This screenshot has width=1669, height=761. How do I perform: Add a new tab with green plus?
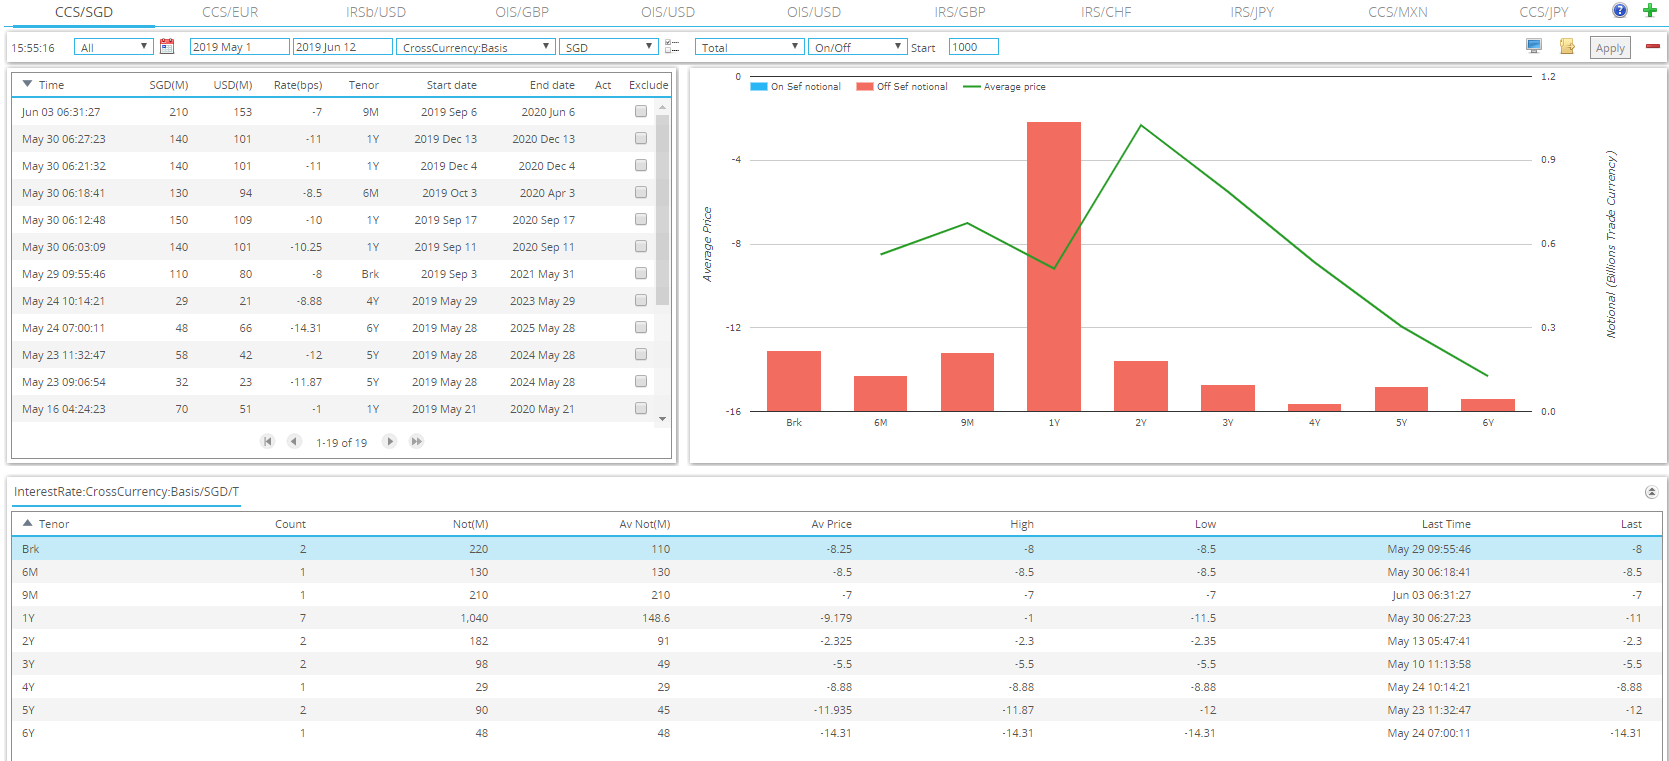(x=1650, y=11)
